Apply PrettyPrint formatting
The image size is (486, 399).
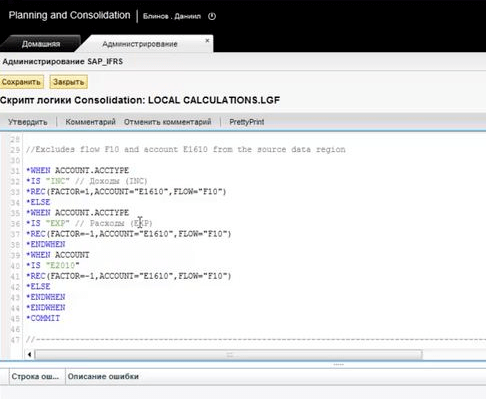247,122
